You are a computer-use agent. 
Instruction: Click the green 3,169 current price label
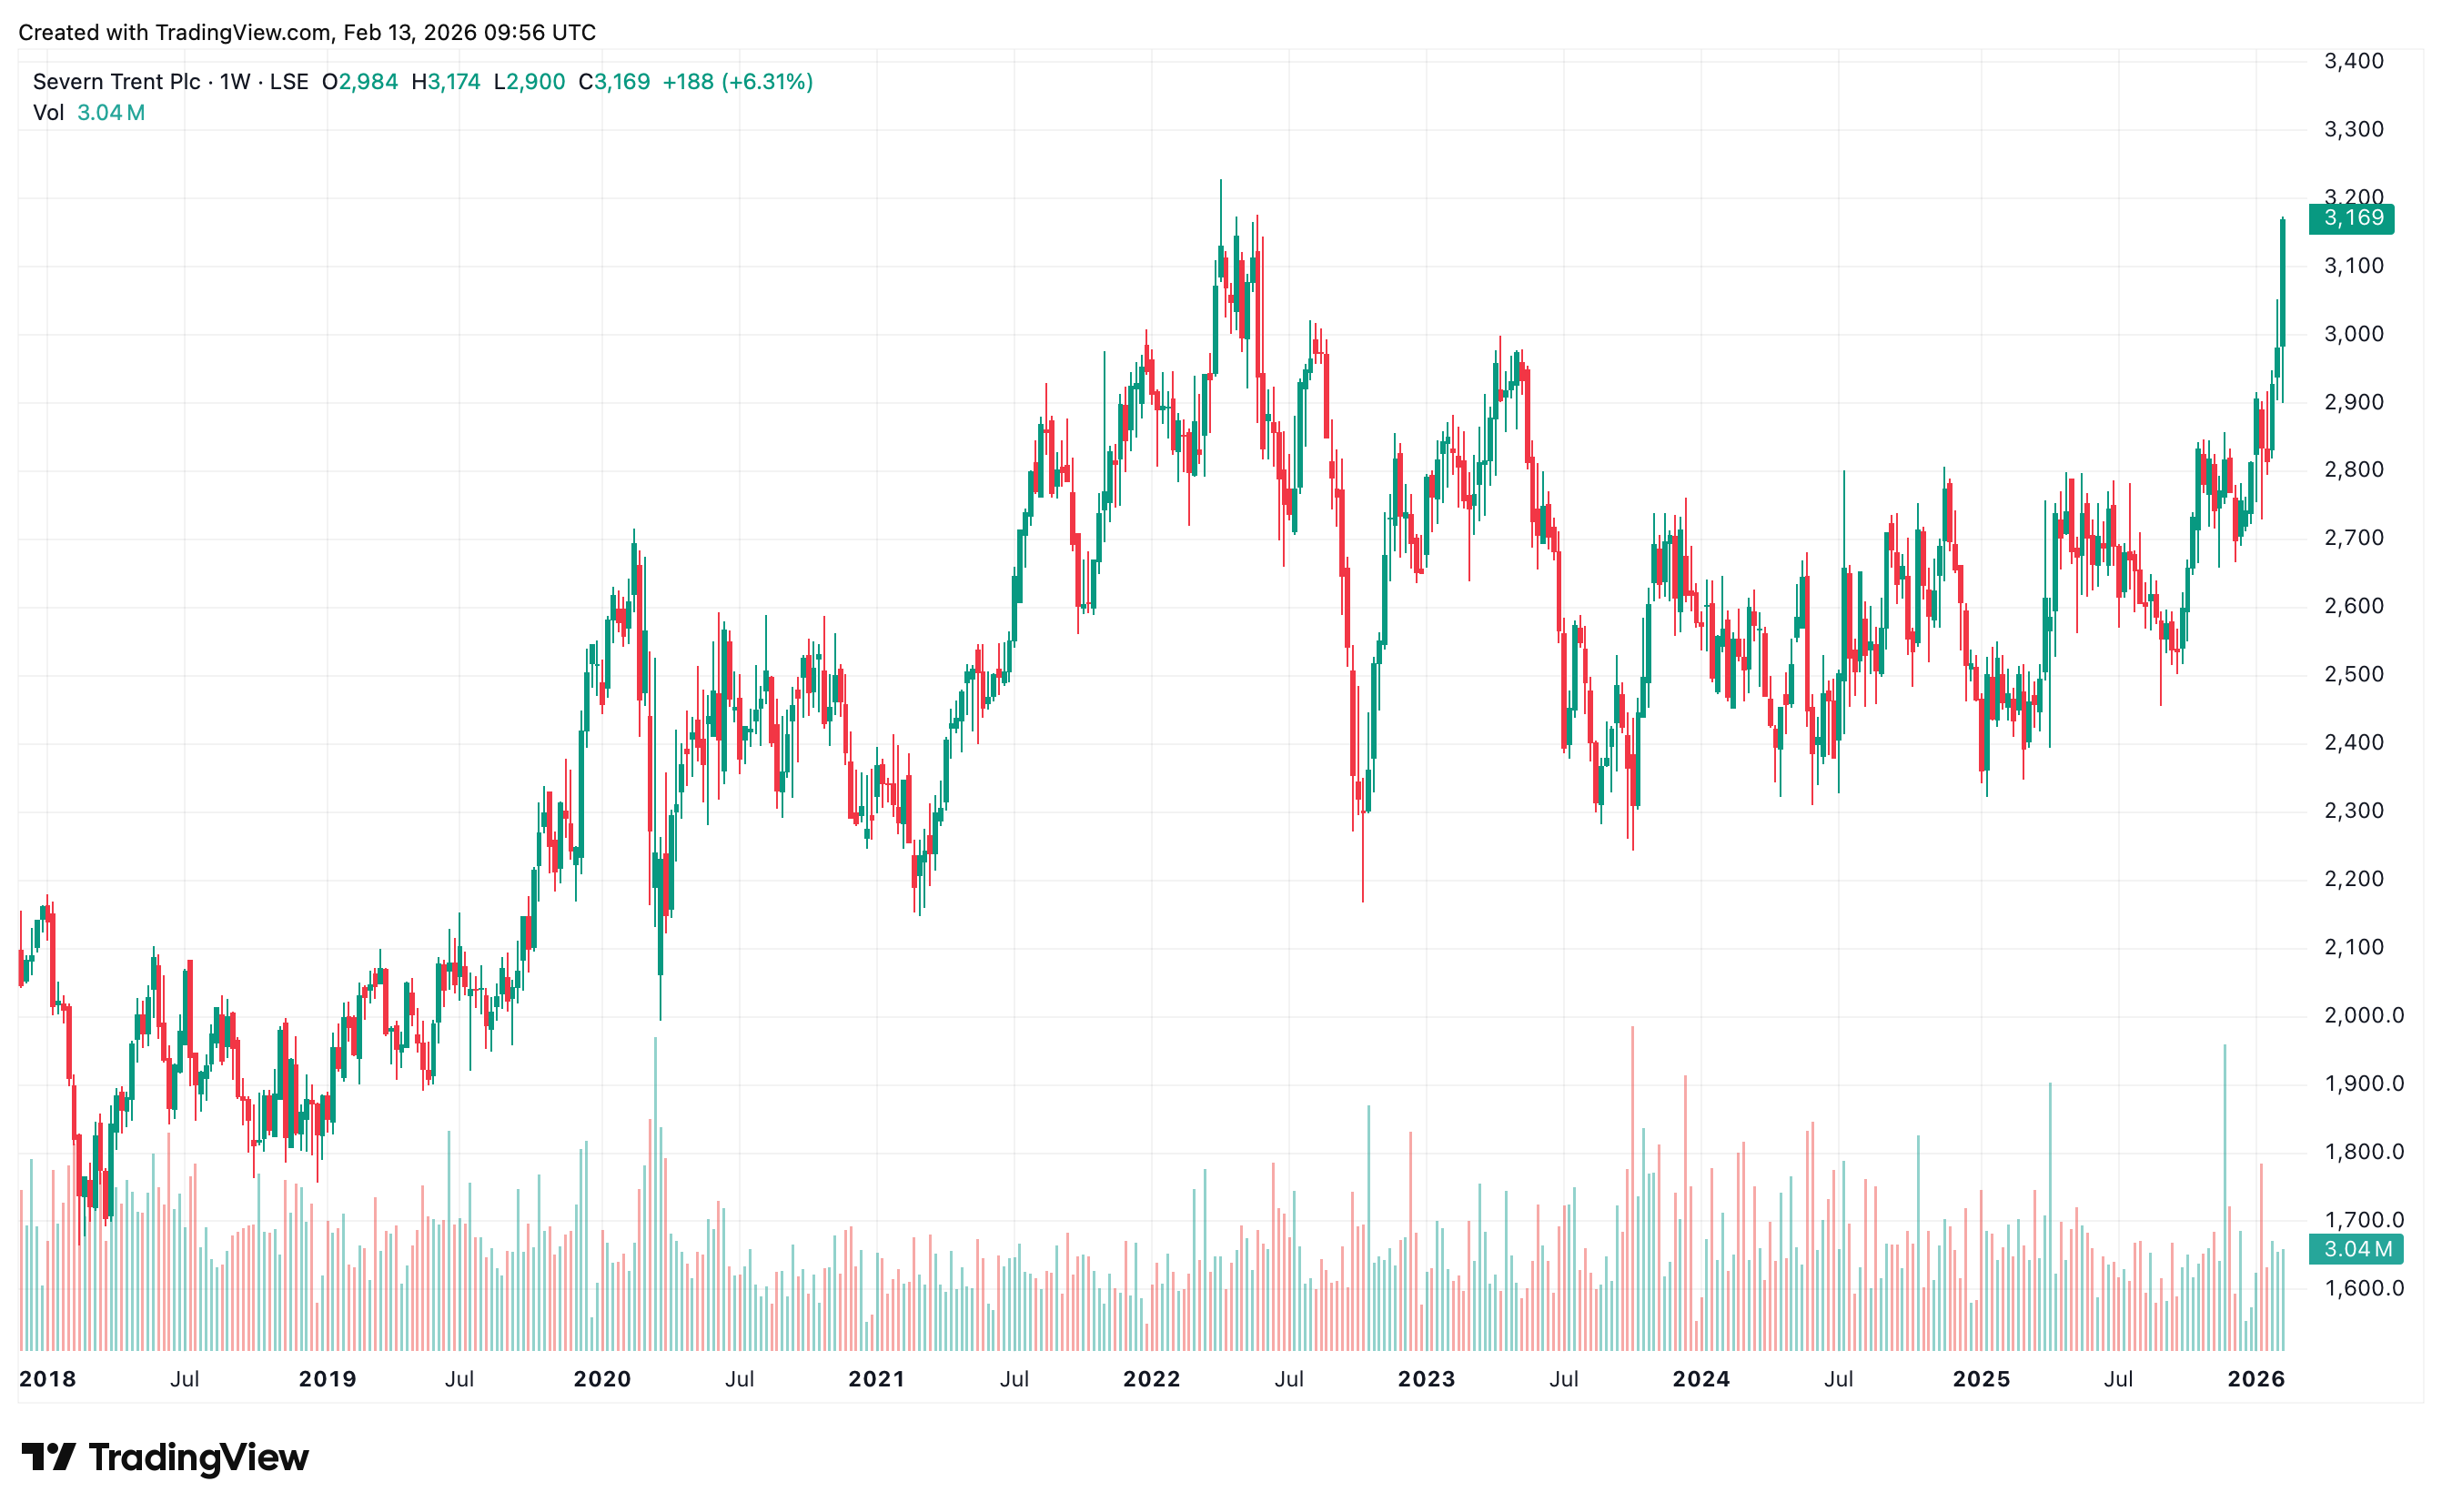pyautogui.click(x=2350, y=218)
